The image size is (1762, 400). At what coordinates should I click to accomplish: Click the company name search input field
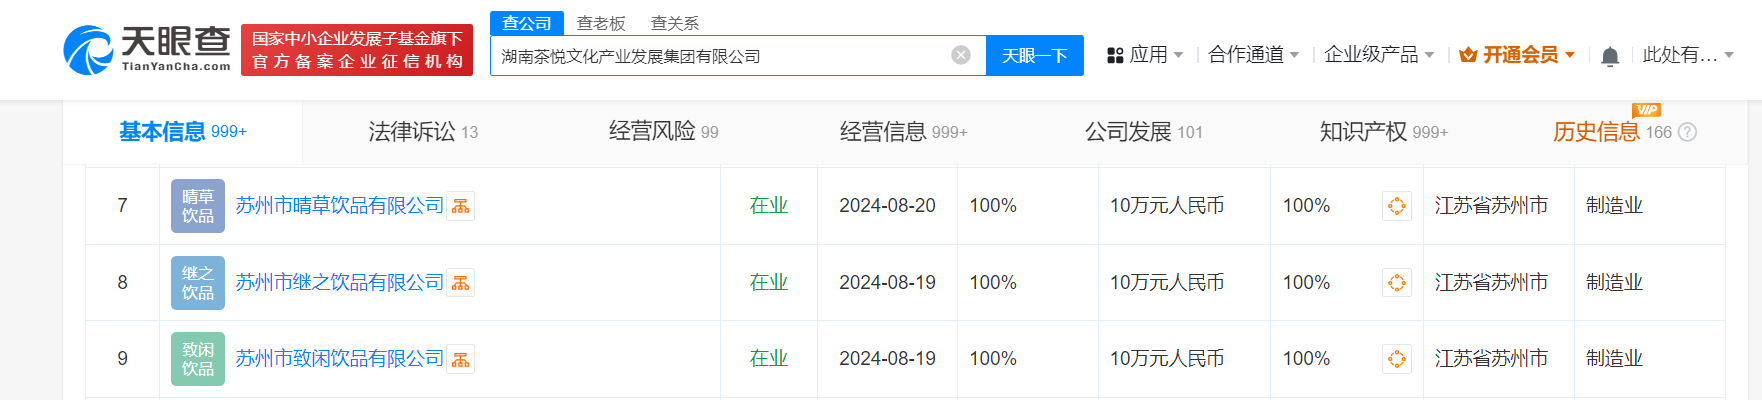[720, 56]
